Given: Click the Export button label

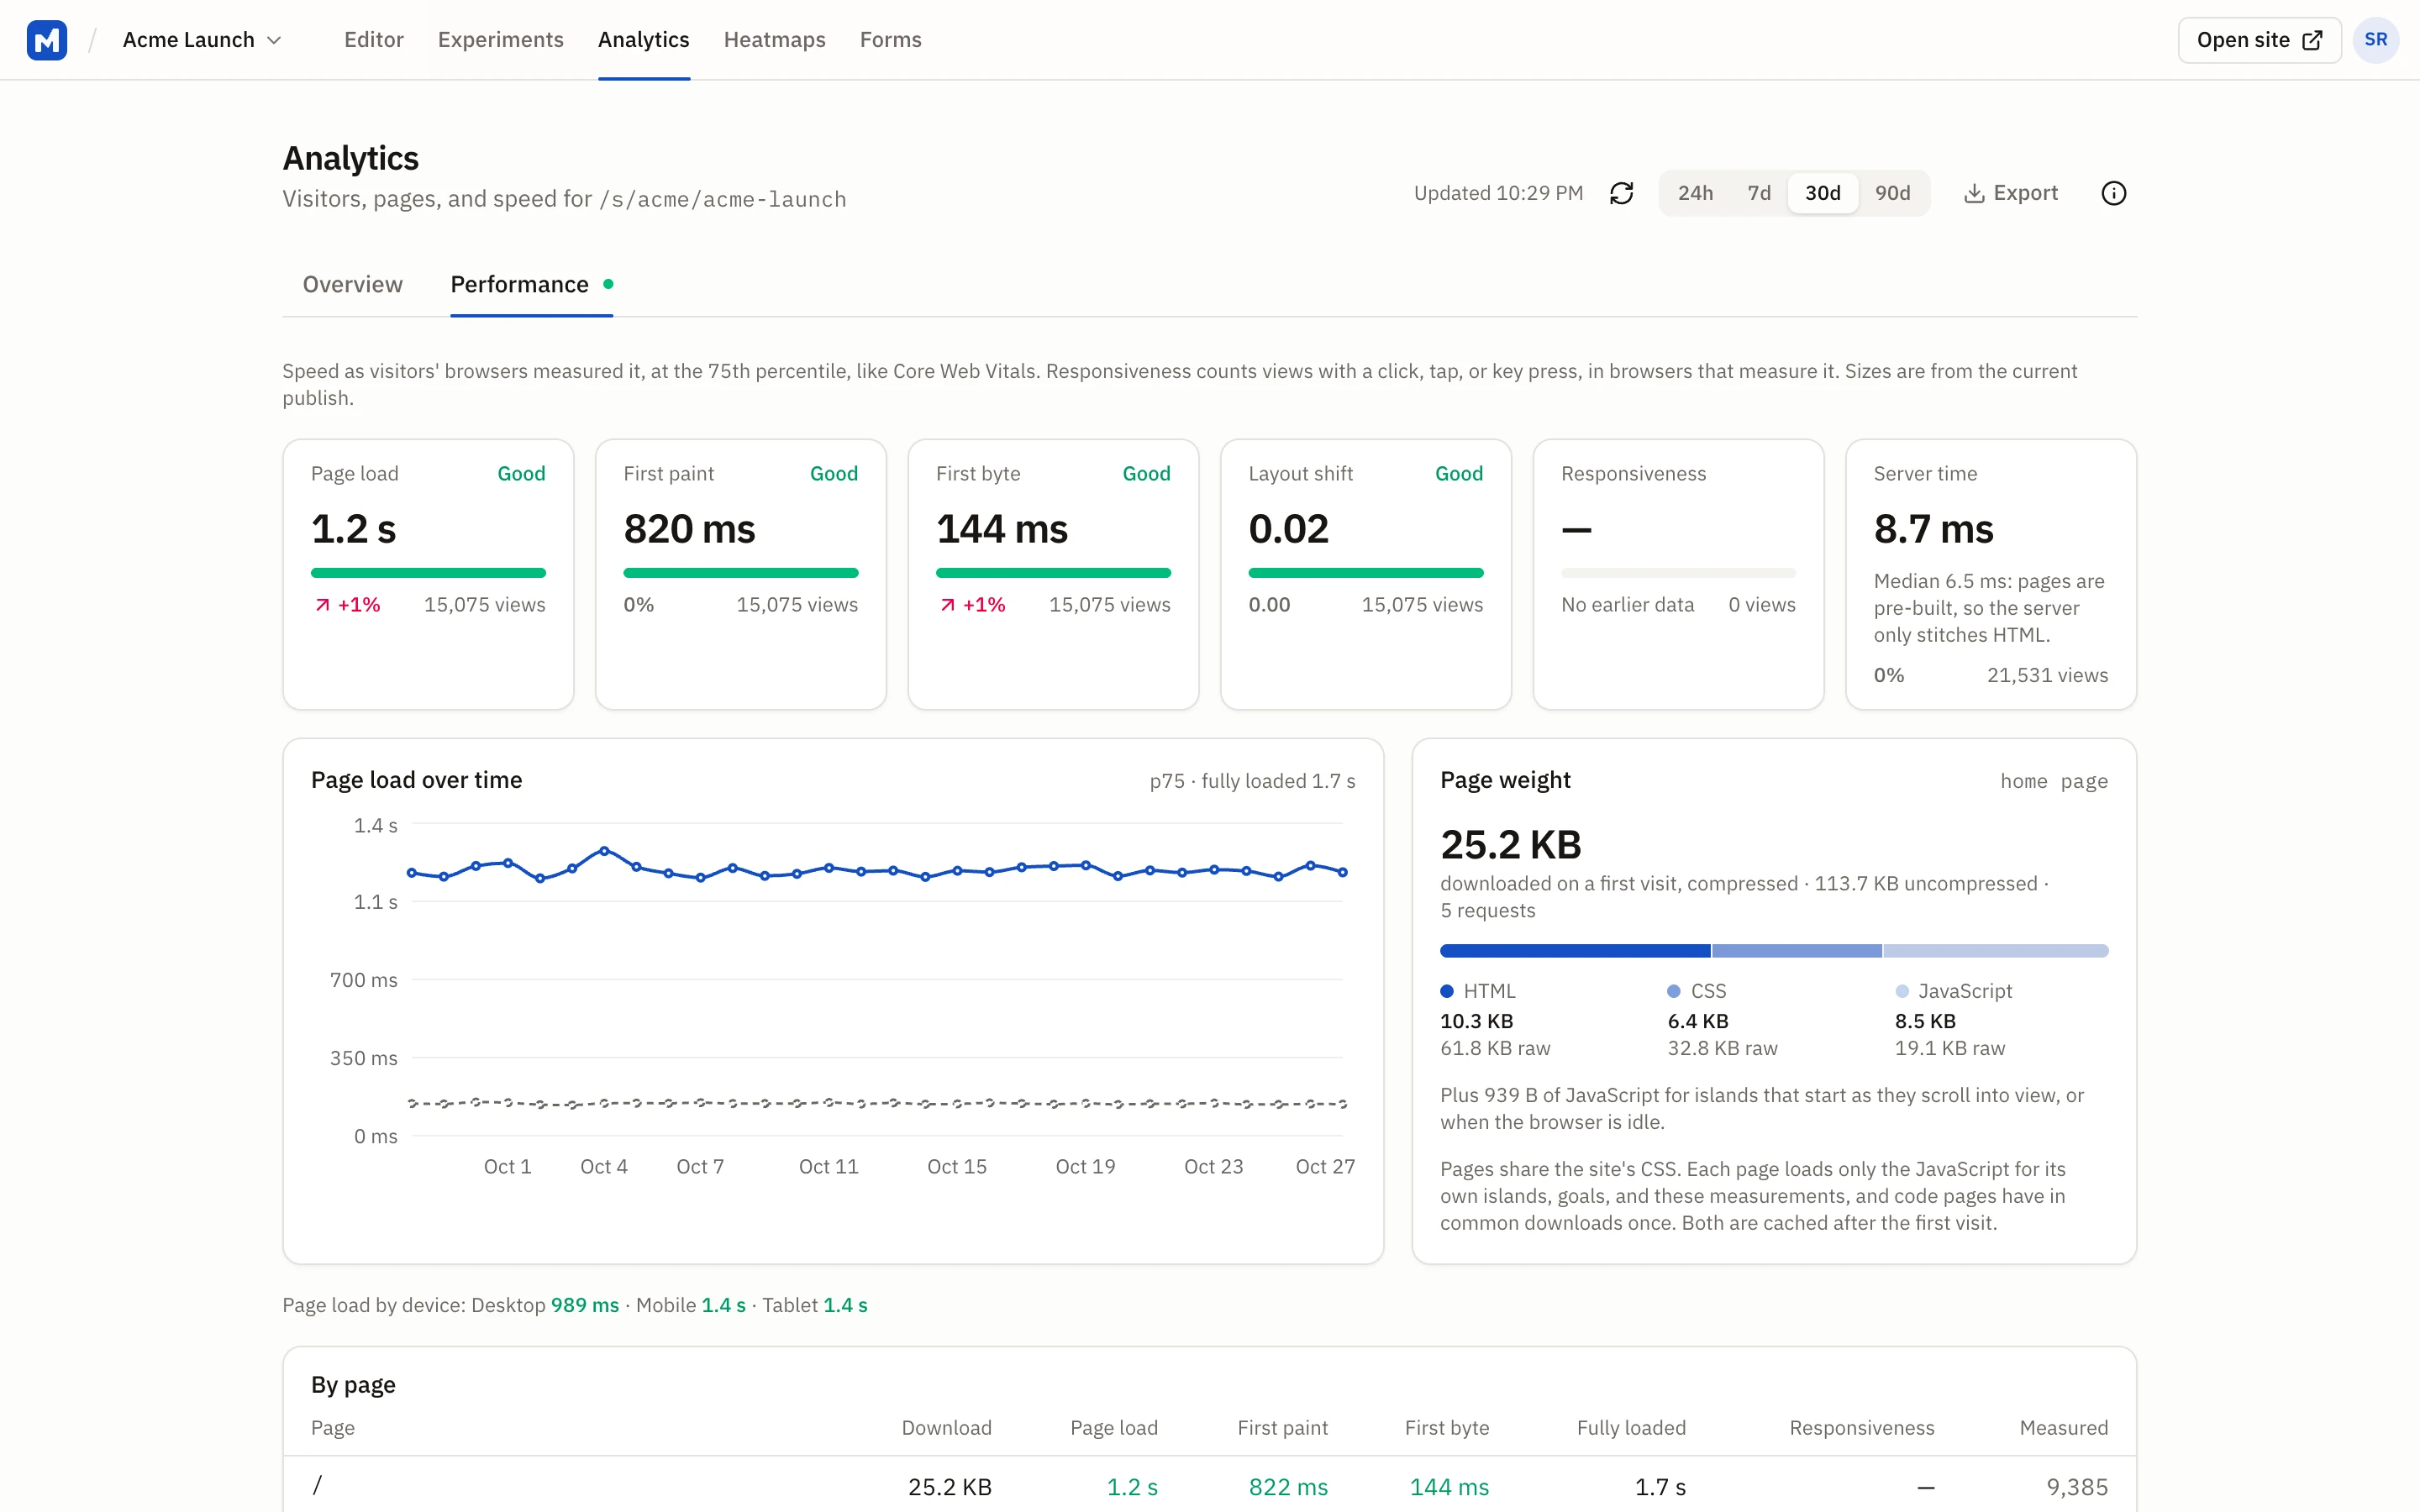Looking at the screenshot, I should pos(2025,193).
